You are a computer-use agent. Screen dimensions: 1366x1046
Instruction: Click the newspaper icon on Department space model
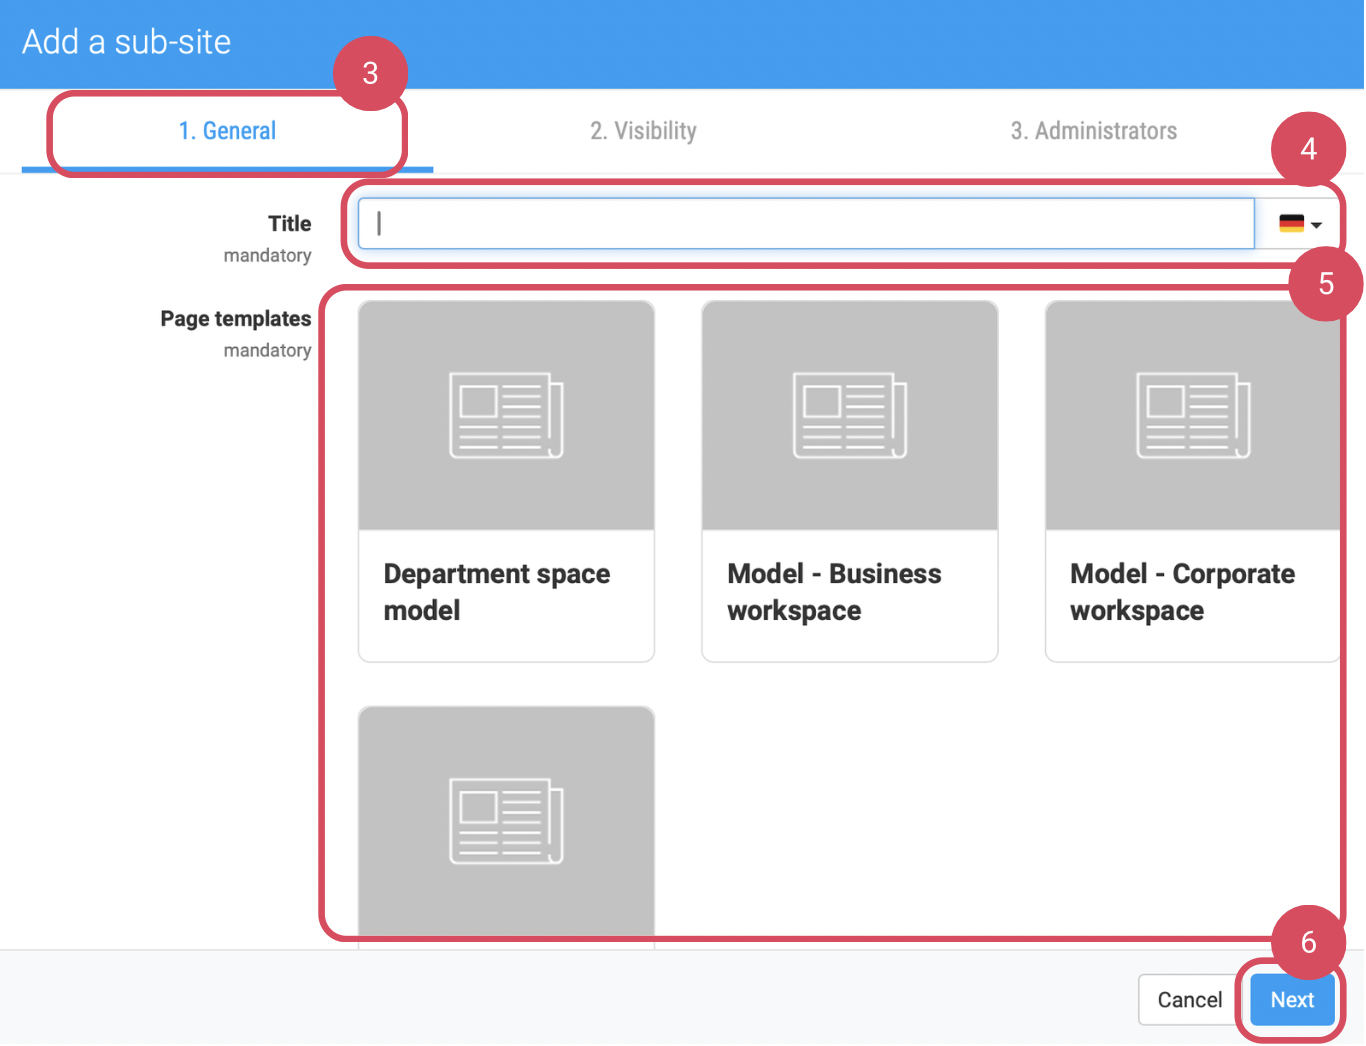[506, 415]
